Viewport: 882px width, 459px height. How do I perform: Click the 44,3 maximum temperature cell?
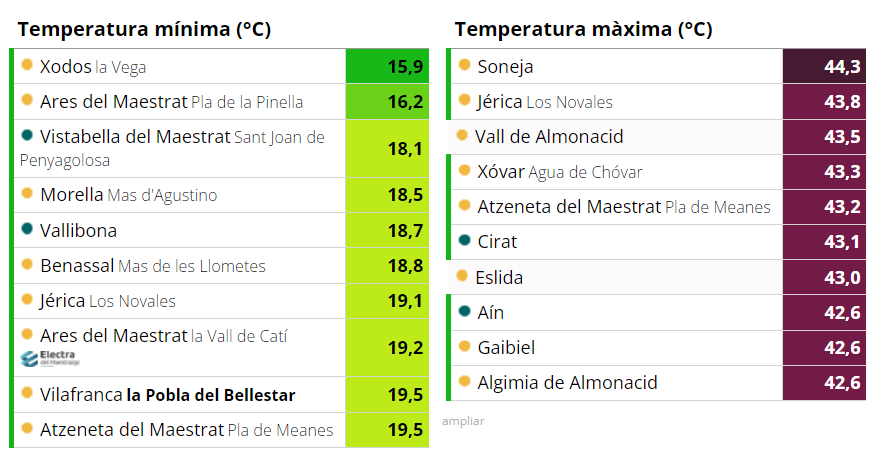click(x=823, y=67)
